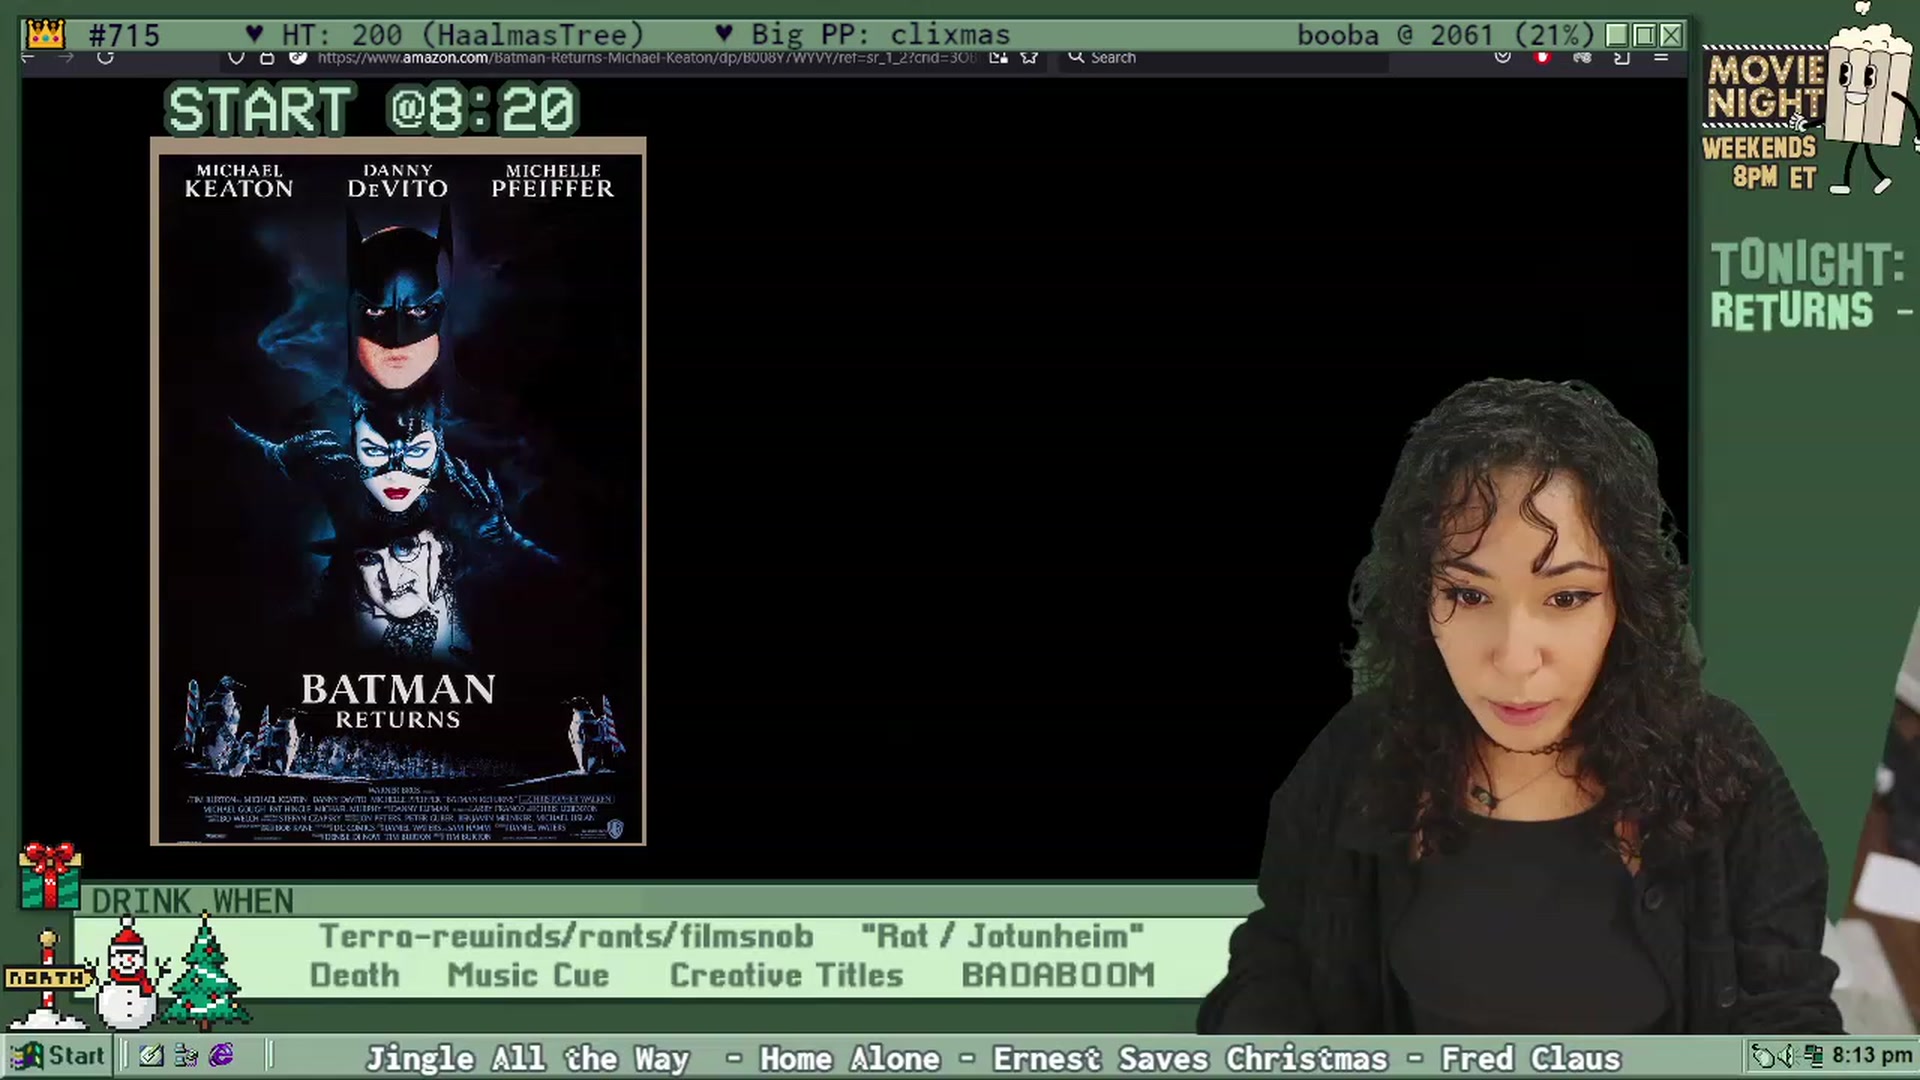
Task: Click the popcorn mascot icon
Action: [x=1865, y=100]
